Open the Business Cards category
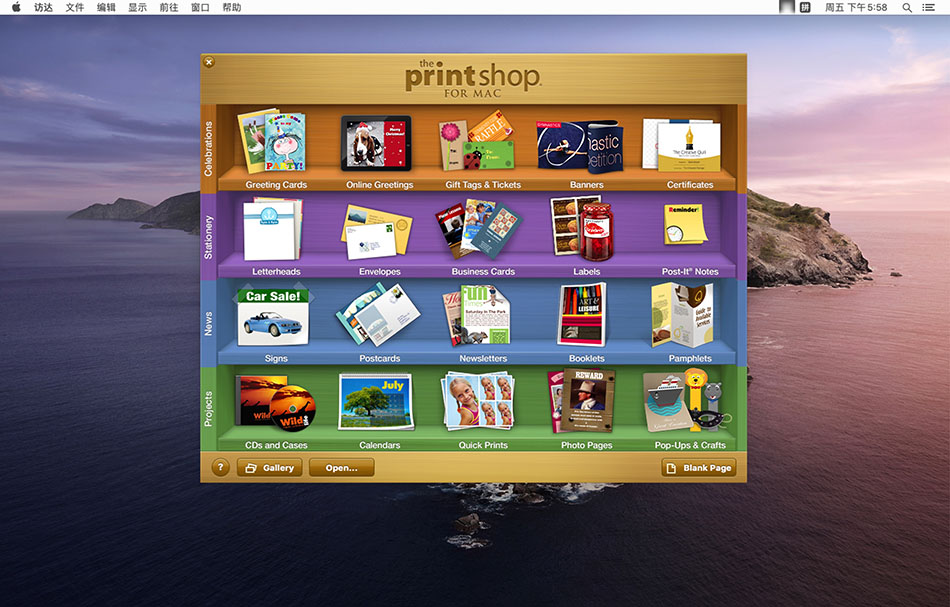 coord(481,230)
